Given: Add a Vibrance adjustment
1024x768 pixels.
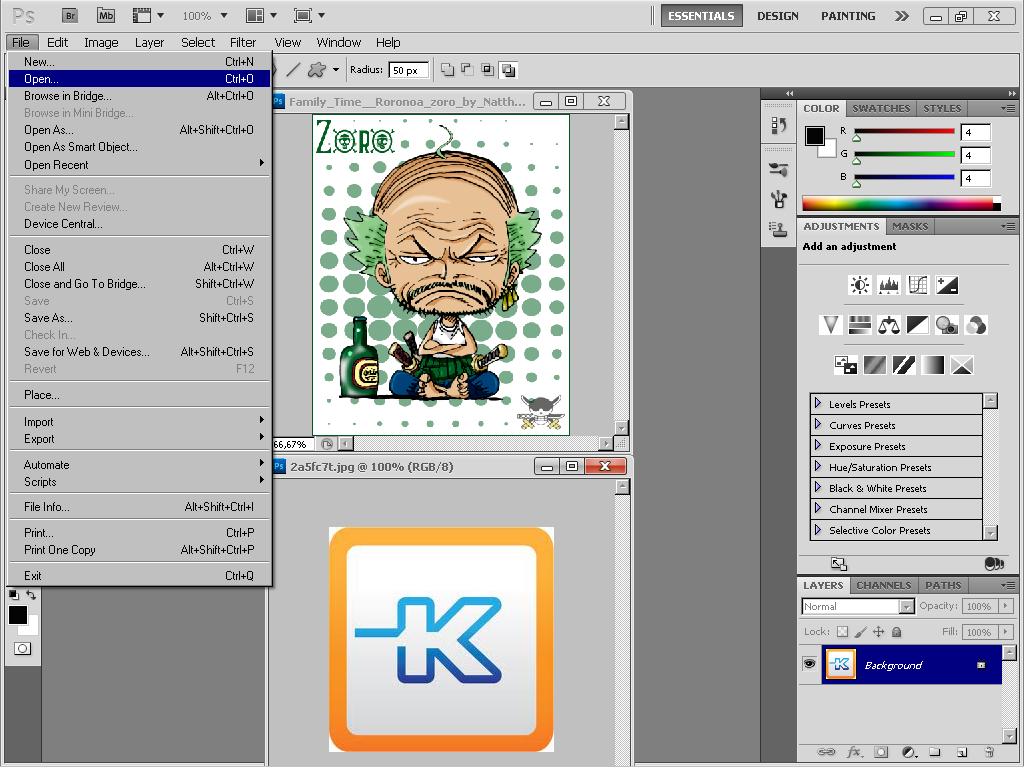Looking at the screenshot, I should point(830,325).
